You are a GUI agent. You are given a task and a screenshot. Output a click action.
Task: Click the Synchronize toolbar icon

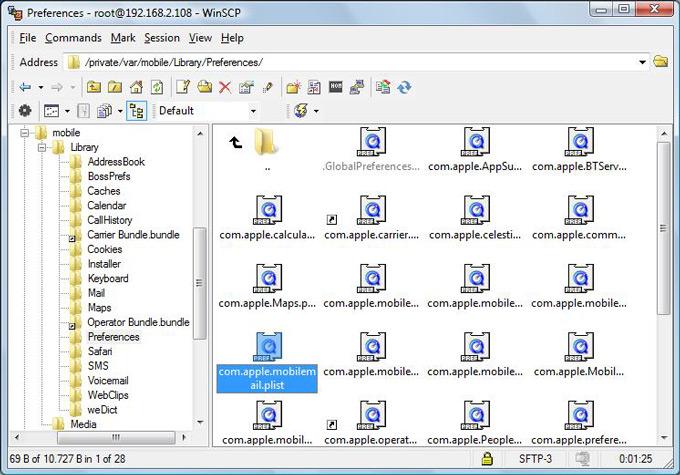coord(383,87)
